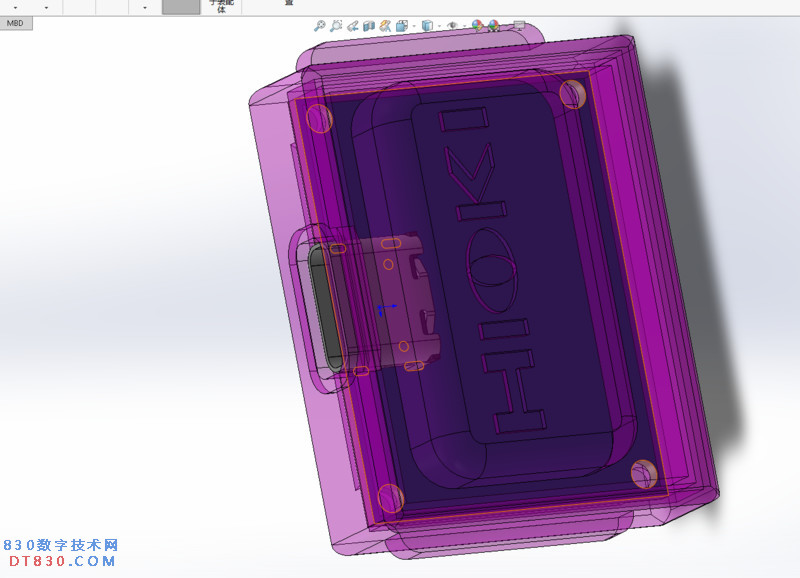The height and width of the screenshot is (578, 800).
Task: Return to the Previous View
Action: coord(353,26)
